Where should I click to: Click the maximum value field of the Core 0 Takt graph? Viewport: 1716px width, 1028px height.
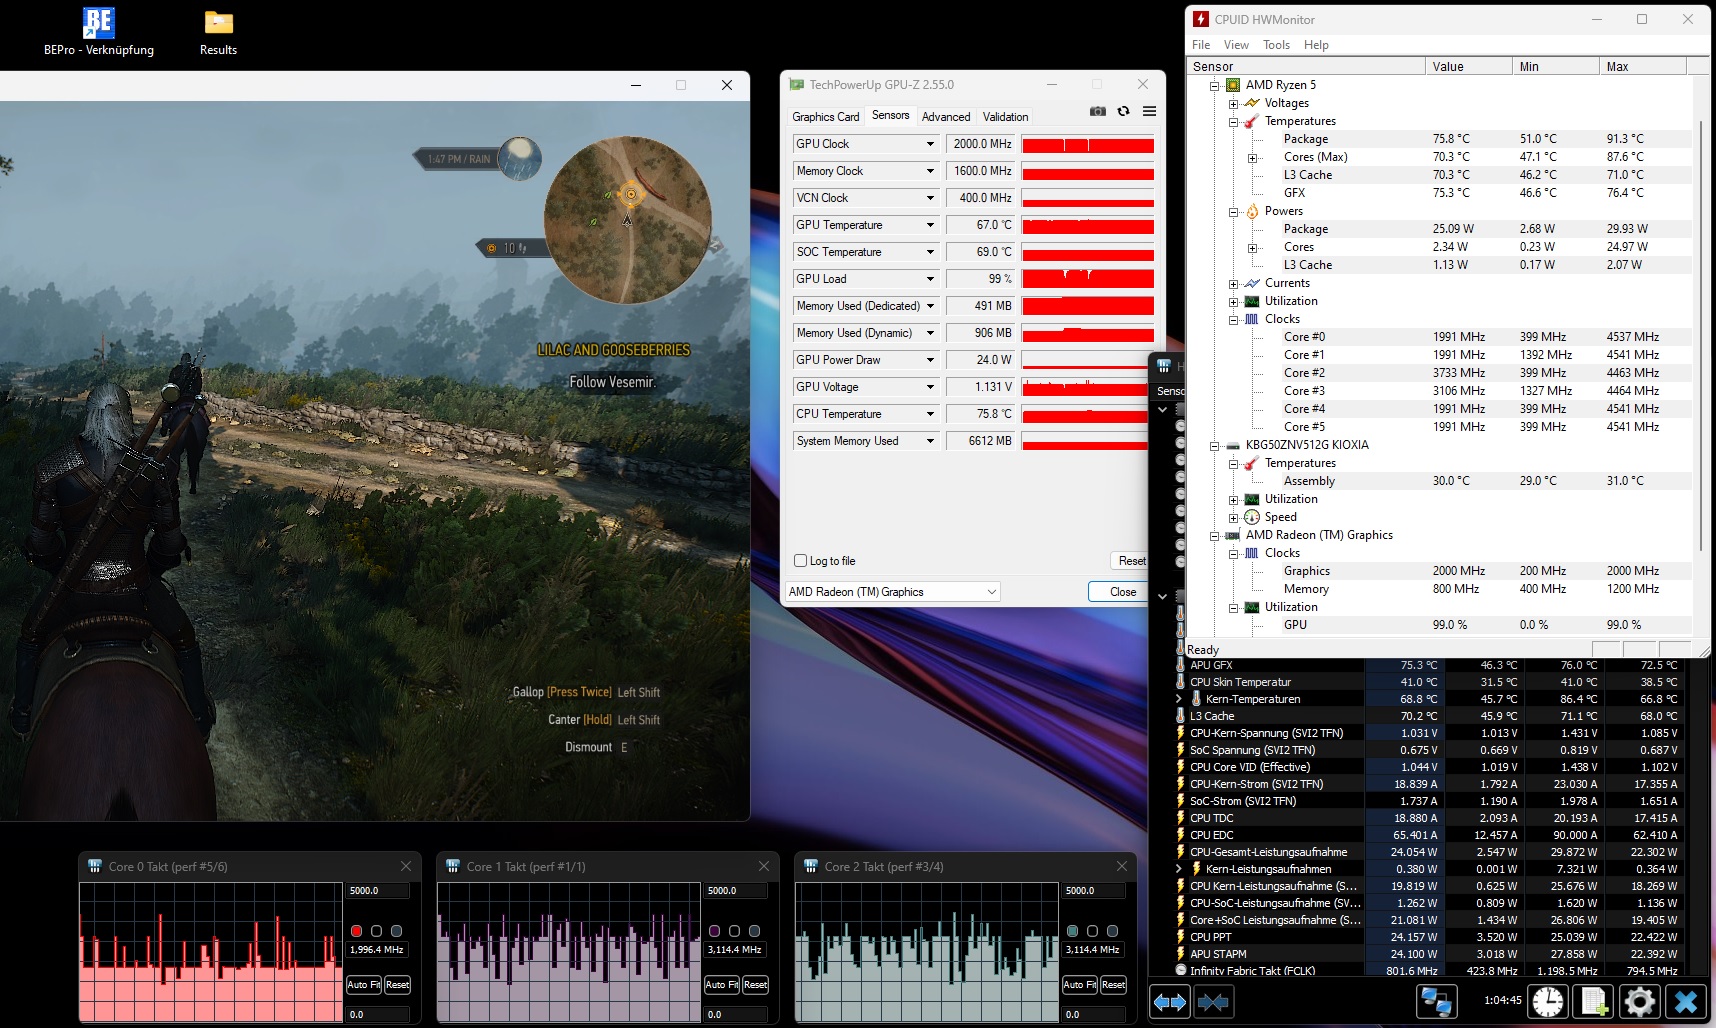(x=378, y=890)
